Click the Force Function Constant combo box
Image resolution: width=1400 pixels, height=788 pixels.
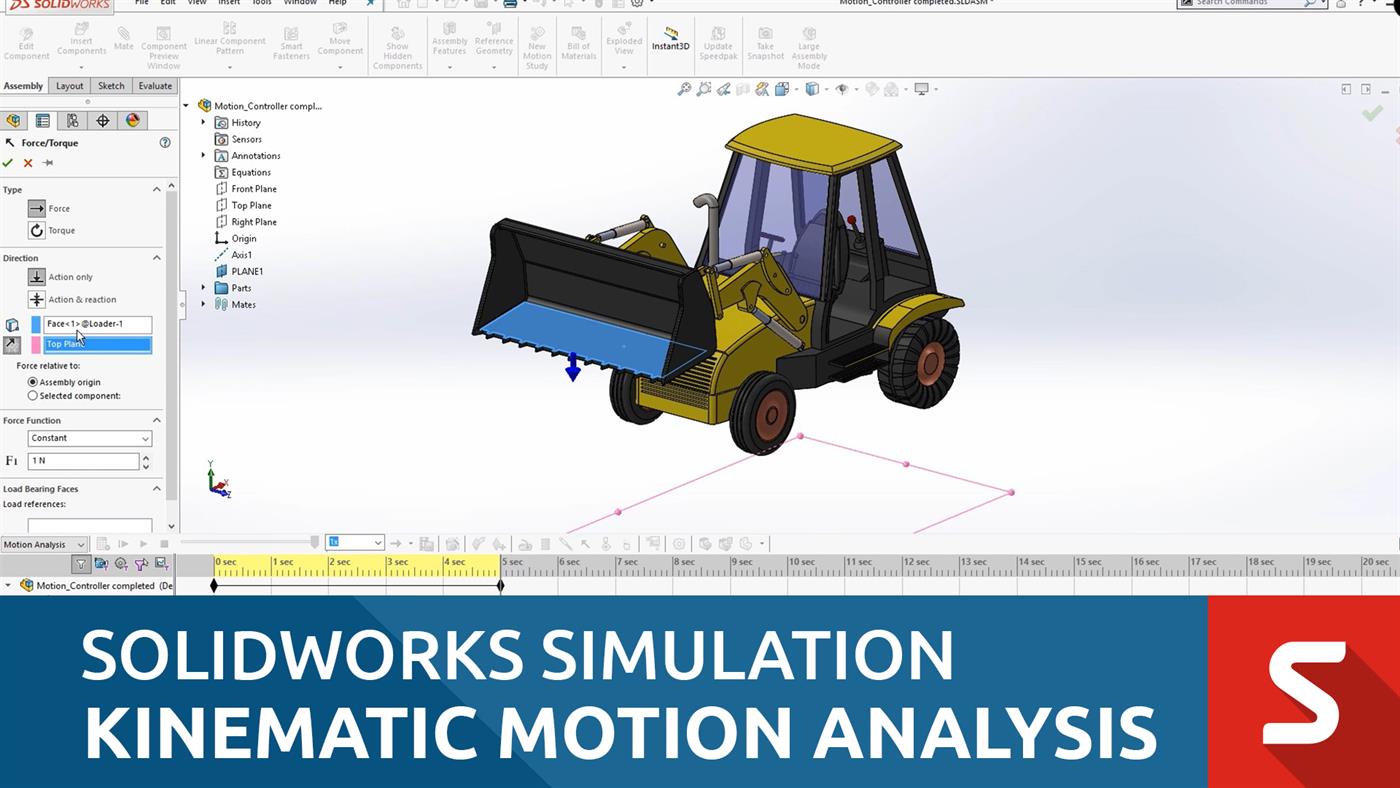[89, 438]
